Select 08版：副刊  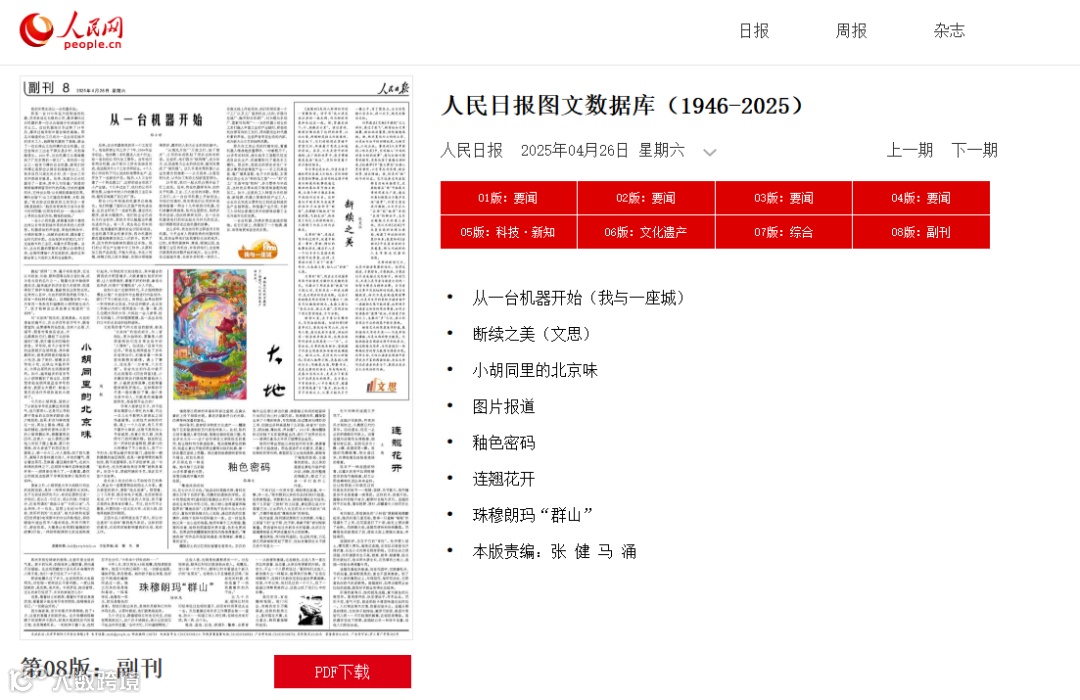(x=921, y=231)
